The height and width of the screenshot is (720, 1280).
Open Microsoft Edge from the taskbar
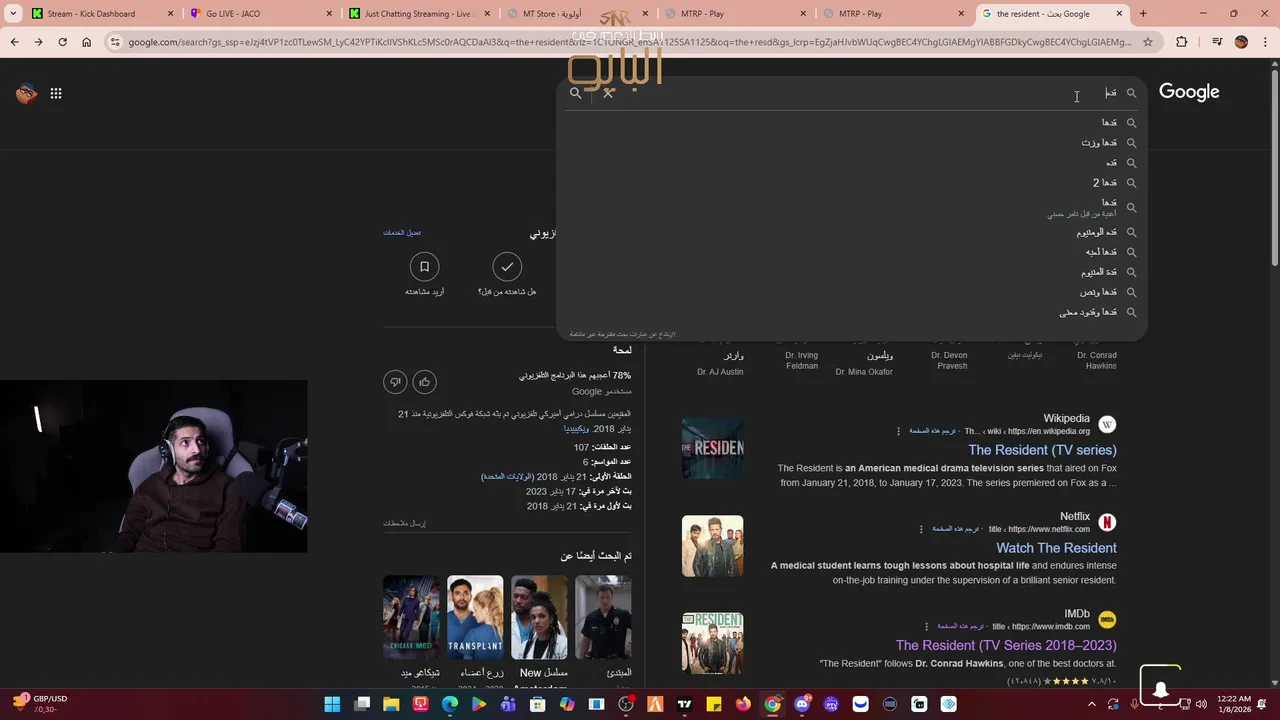[x=450, y=704]
